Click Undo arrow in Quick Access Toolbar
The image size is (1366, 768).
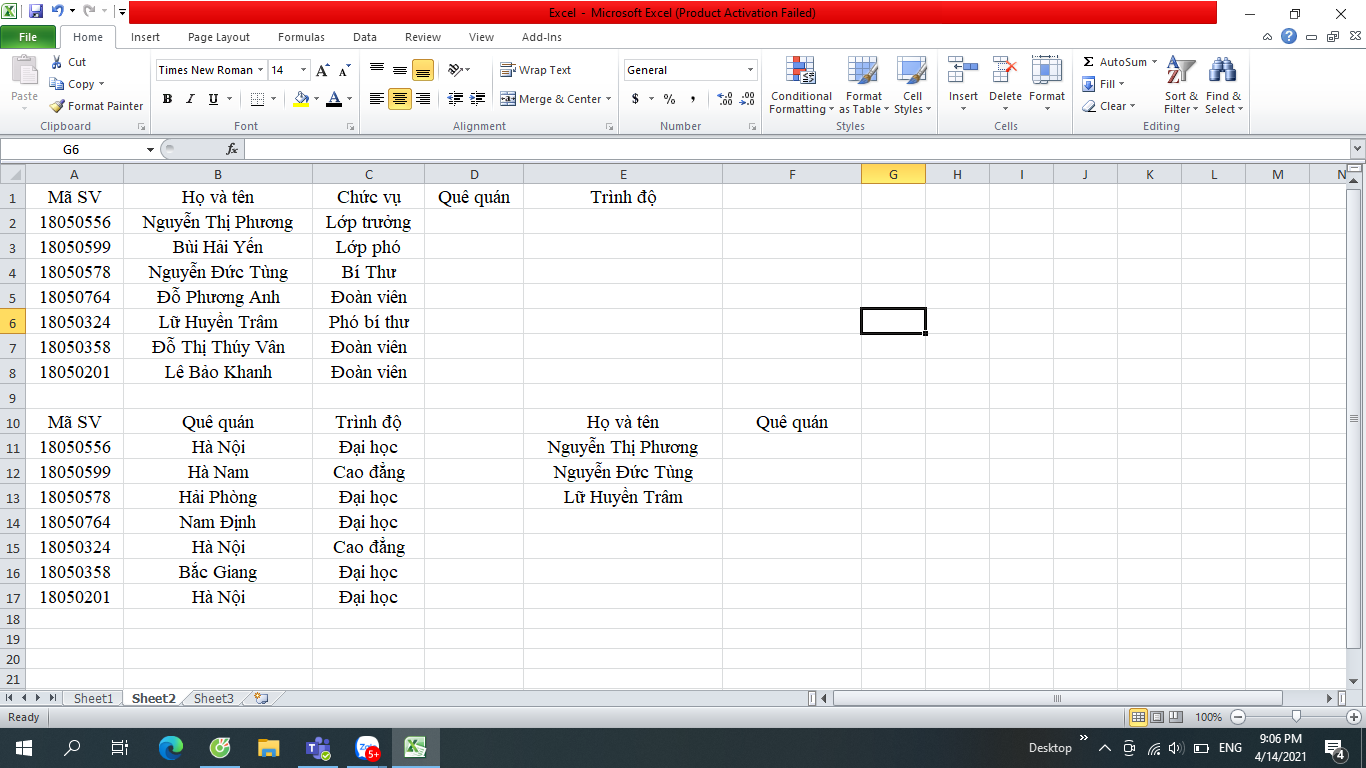tap(58, 12)
